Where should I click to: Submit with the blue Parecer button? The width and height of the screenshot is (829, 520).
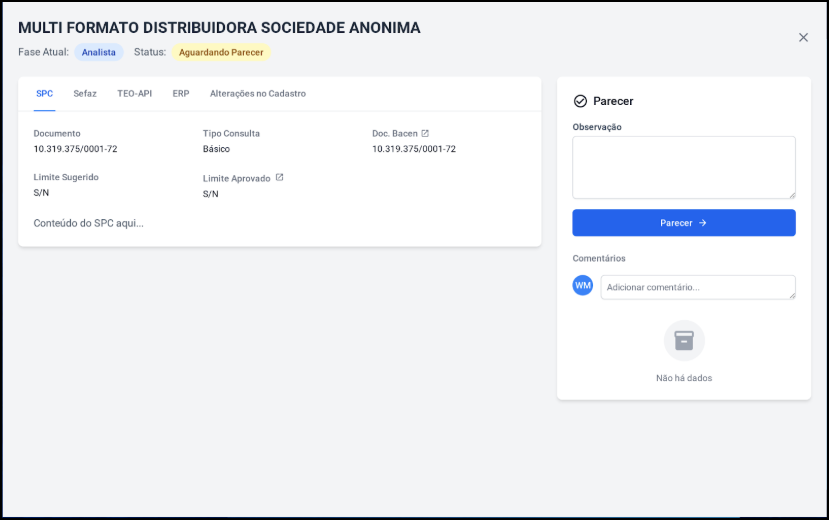(684, 222)
